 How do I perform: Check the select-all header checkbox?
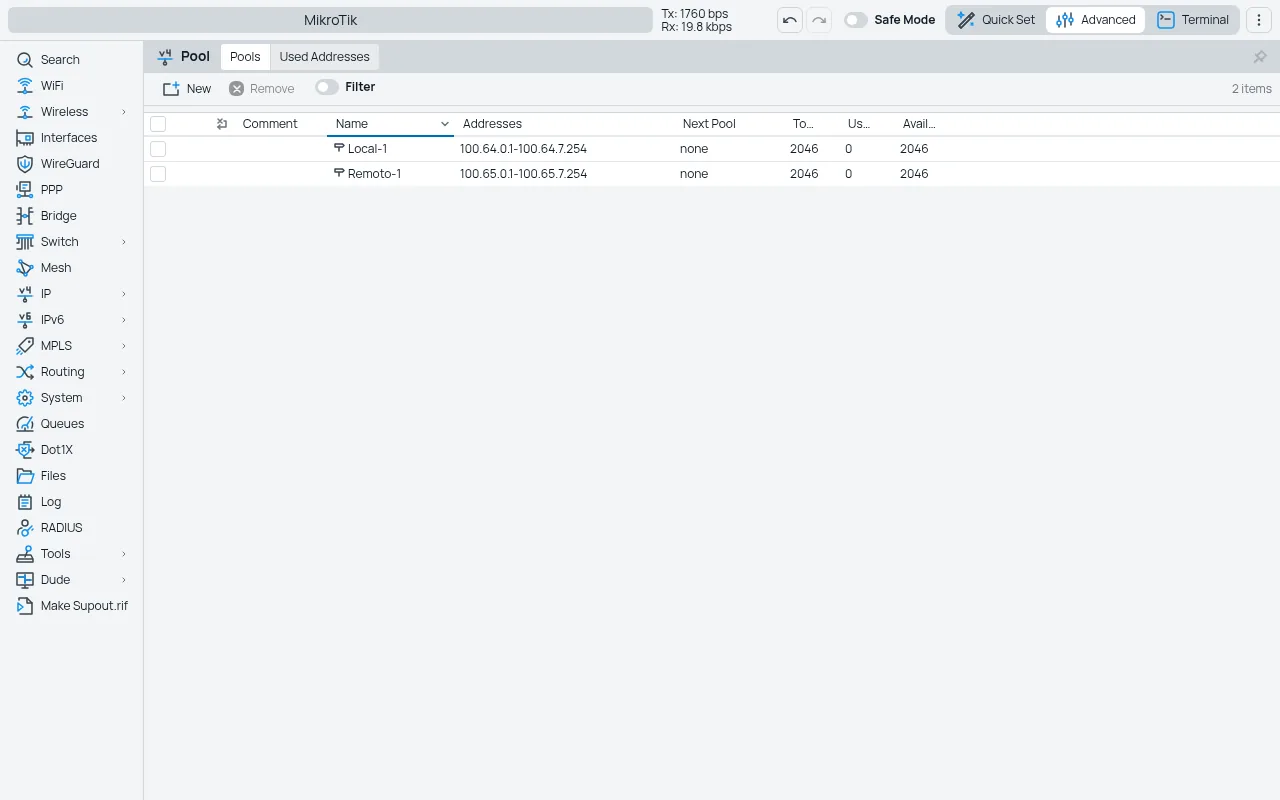tap(158, 124)
